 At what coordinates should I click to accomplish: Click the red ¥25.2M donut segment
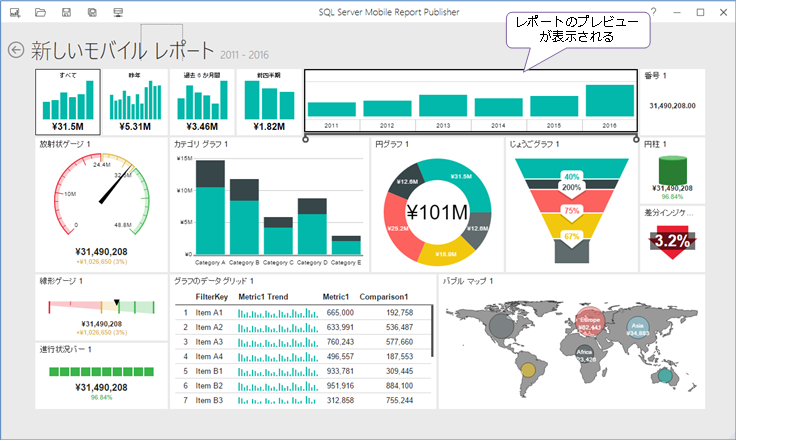pyautogui.click(x=397, y=227)
